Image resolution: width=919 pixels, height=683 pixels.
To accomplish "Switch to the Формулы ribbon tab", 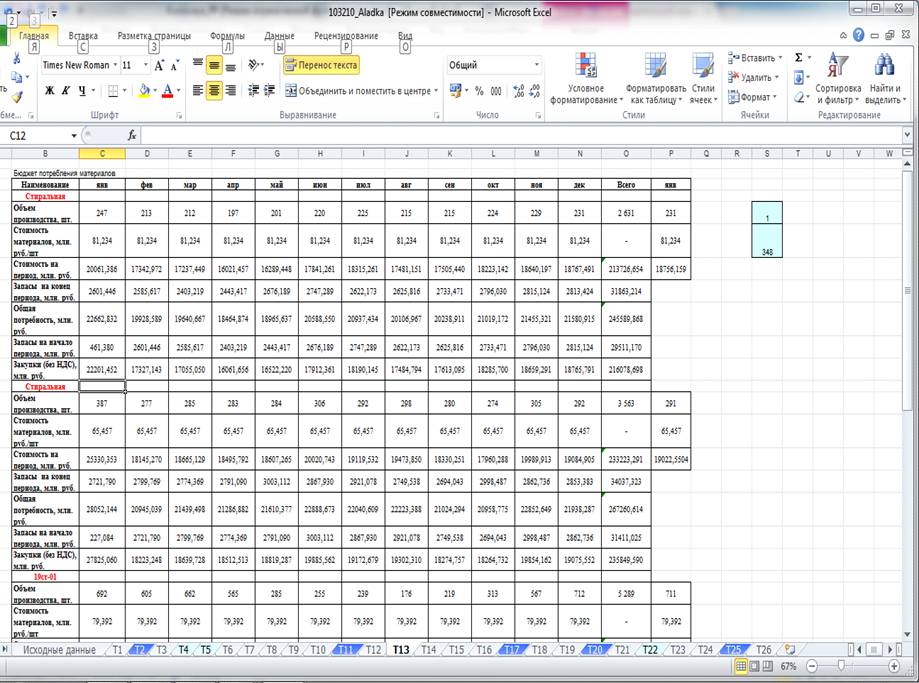I will (227, 35).
